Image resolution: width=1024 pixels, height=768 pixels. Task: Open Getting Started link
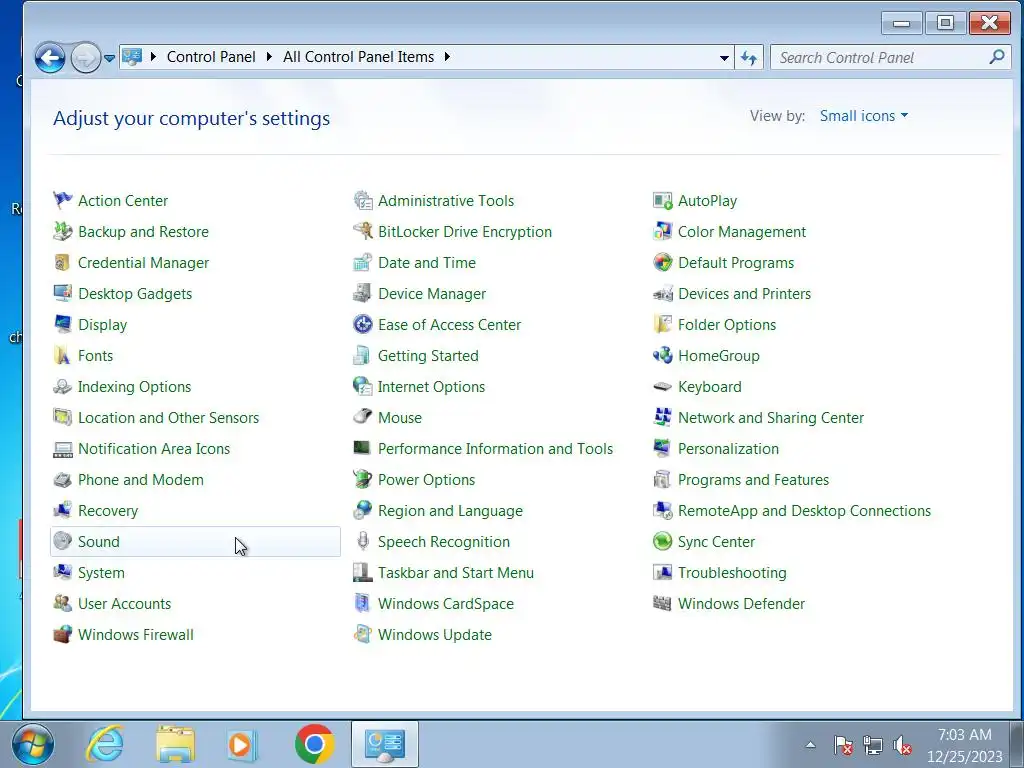428,355
